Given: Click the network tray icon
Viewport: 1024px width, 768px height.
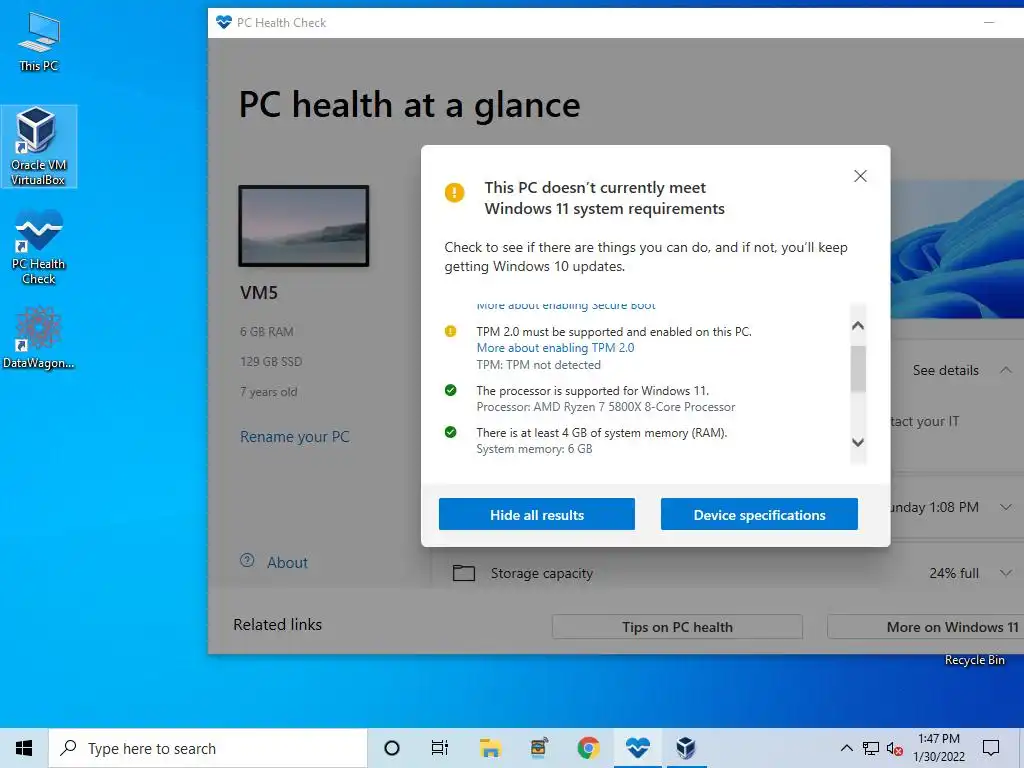Looking at the screenshot, I should 871,748.
